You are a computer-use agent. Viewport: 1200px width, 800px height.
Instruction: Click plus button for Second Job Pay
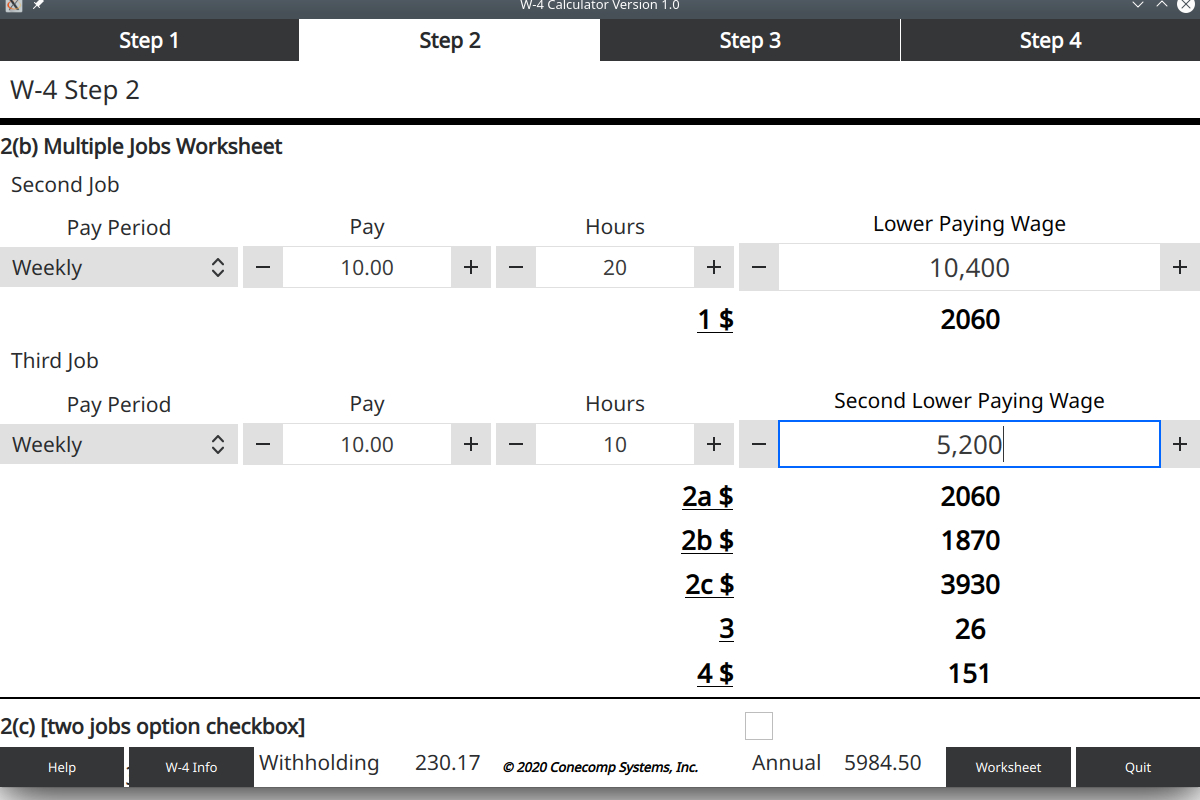pos(471,268)
